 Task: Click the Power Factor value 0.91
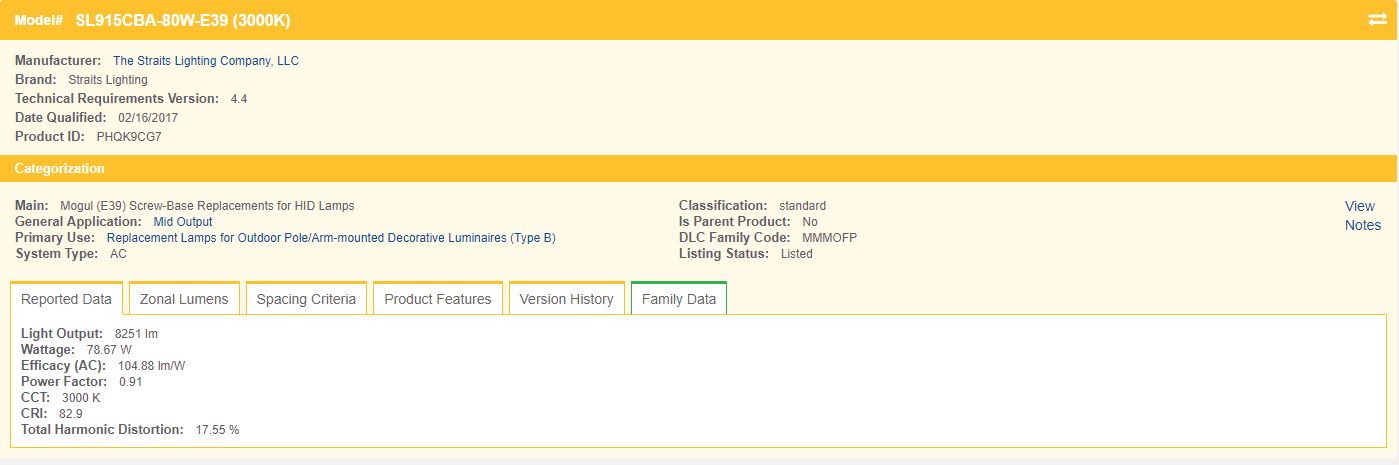click(130, 382)
